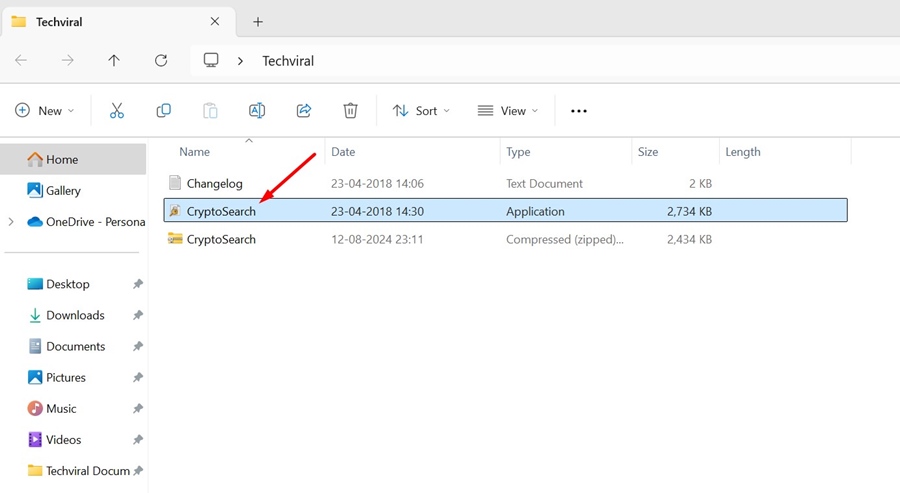Viewport: 900px width, 493px height.
Task: Click the Compressed (zipped) type cell
Action: click(x=565, y=239)
